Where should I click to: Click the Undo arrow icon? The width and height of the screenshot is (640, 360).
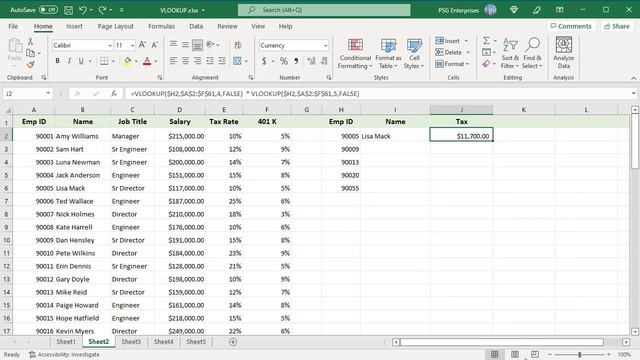(x=83, y=10)
